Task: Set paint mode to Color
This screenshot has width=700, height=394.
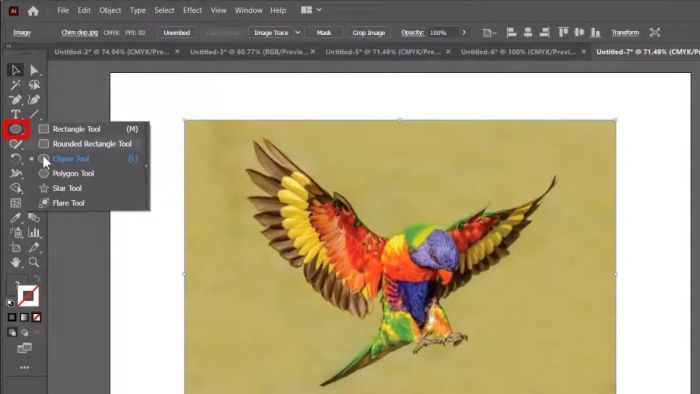Action: (12, 317)
